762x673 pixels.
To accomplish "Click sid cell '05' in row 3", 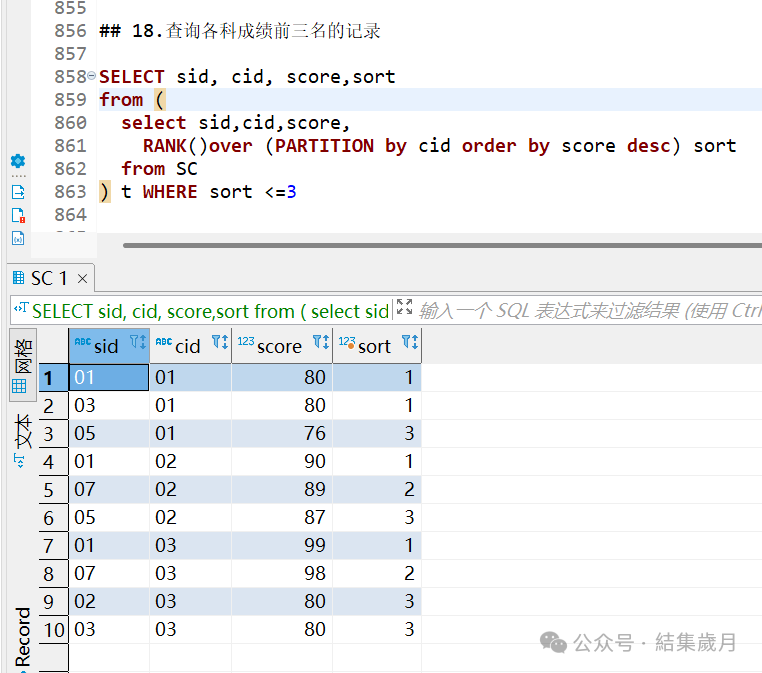I will point(109,433).
